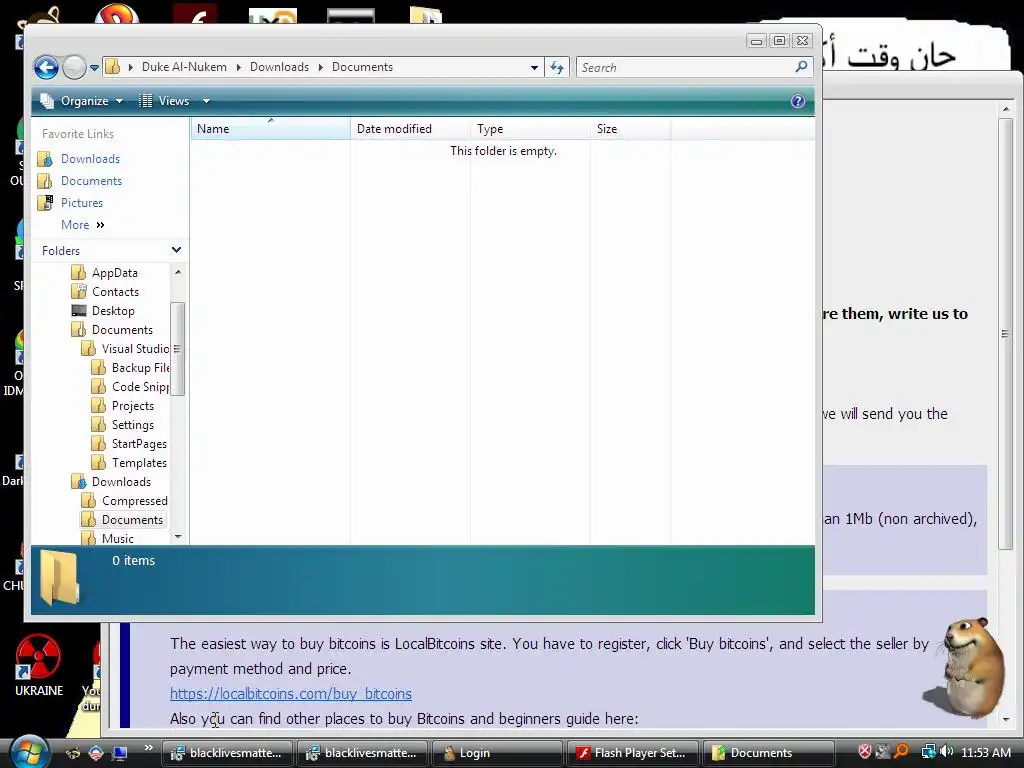Expand the address bar history dropdown
The height and width of the screenshot is (768, 1024).
click(x=534, y=67)
